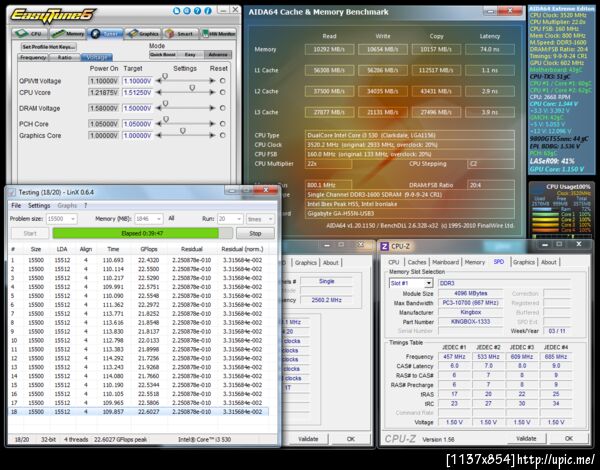600x470 pixels.
Task: Click the GFlops column header in LinX
Action: pos(148,249)
